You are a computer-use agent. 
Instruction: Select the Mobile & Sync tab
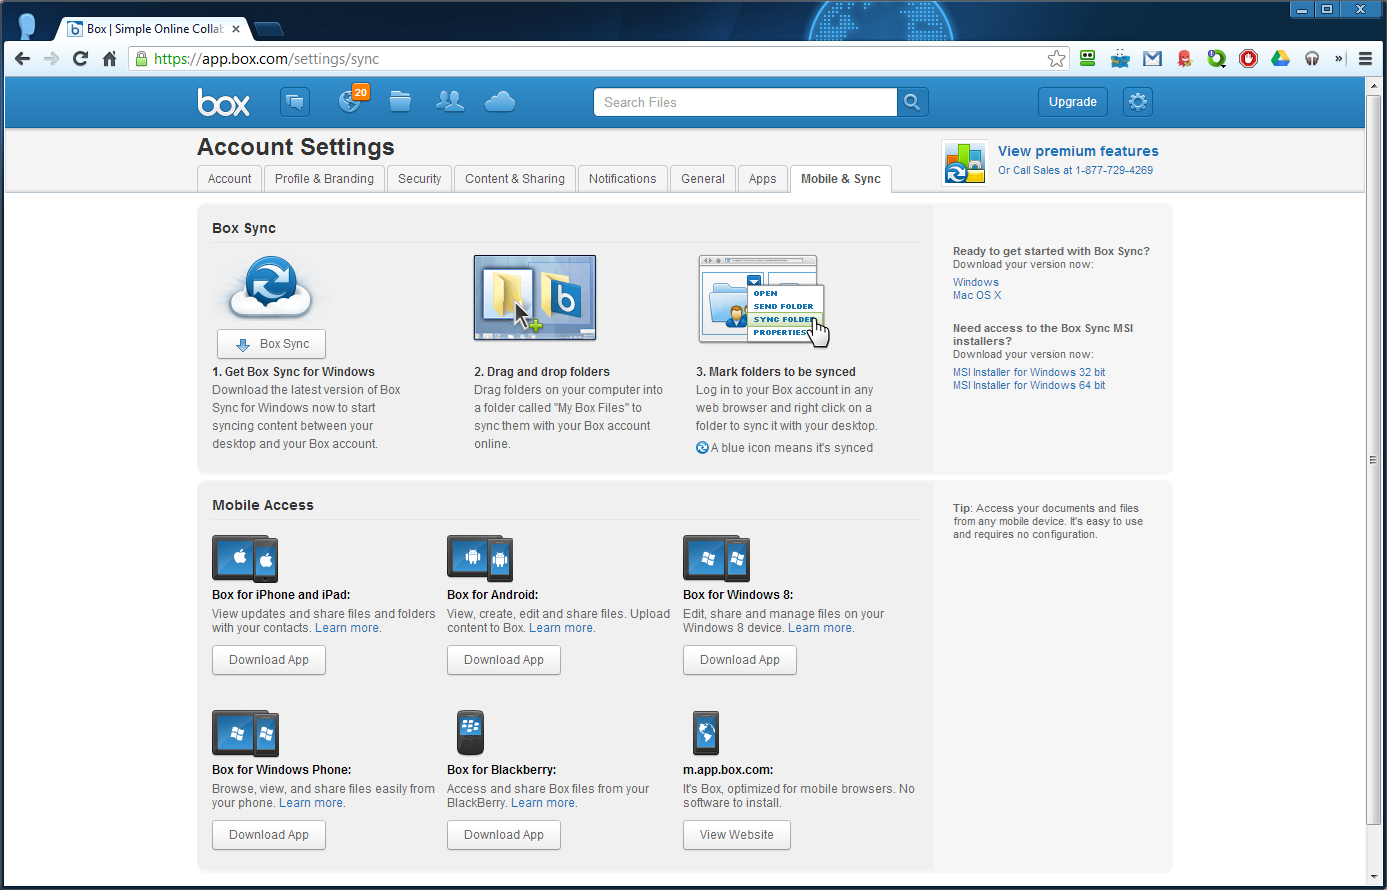(x=840, y=179)
